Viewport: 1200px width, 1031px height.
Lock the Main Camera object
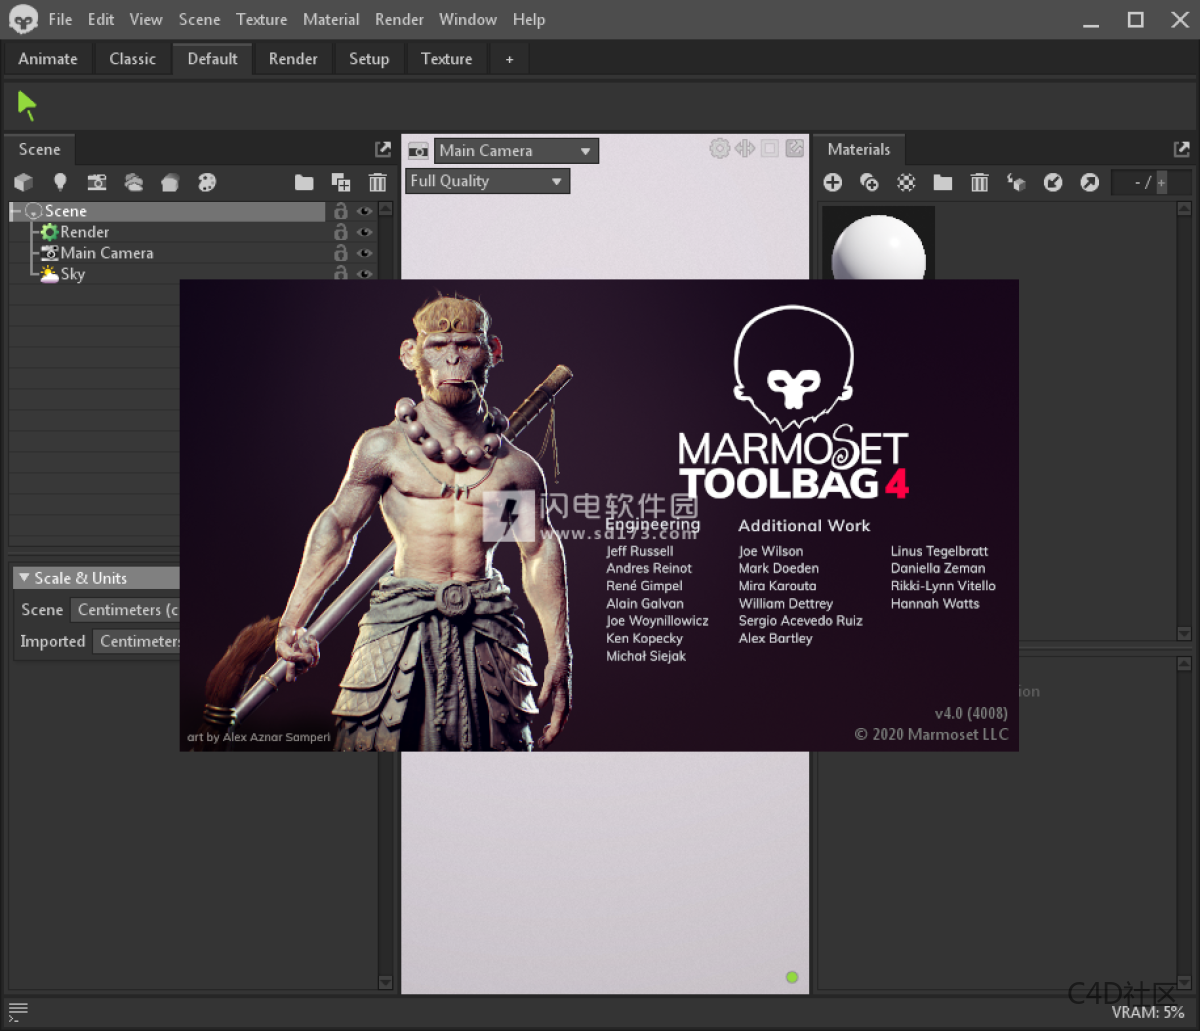coord(340,253)
